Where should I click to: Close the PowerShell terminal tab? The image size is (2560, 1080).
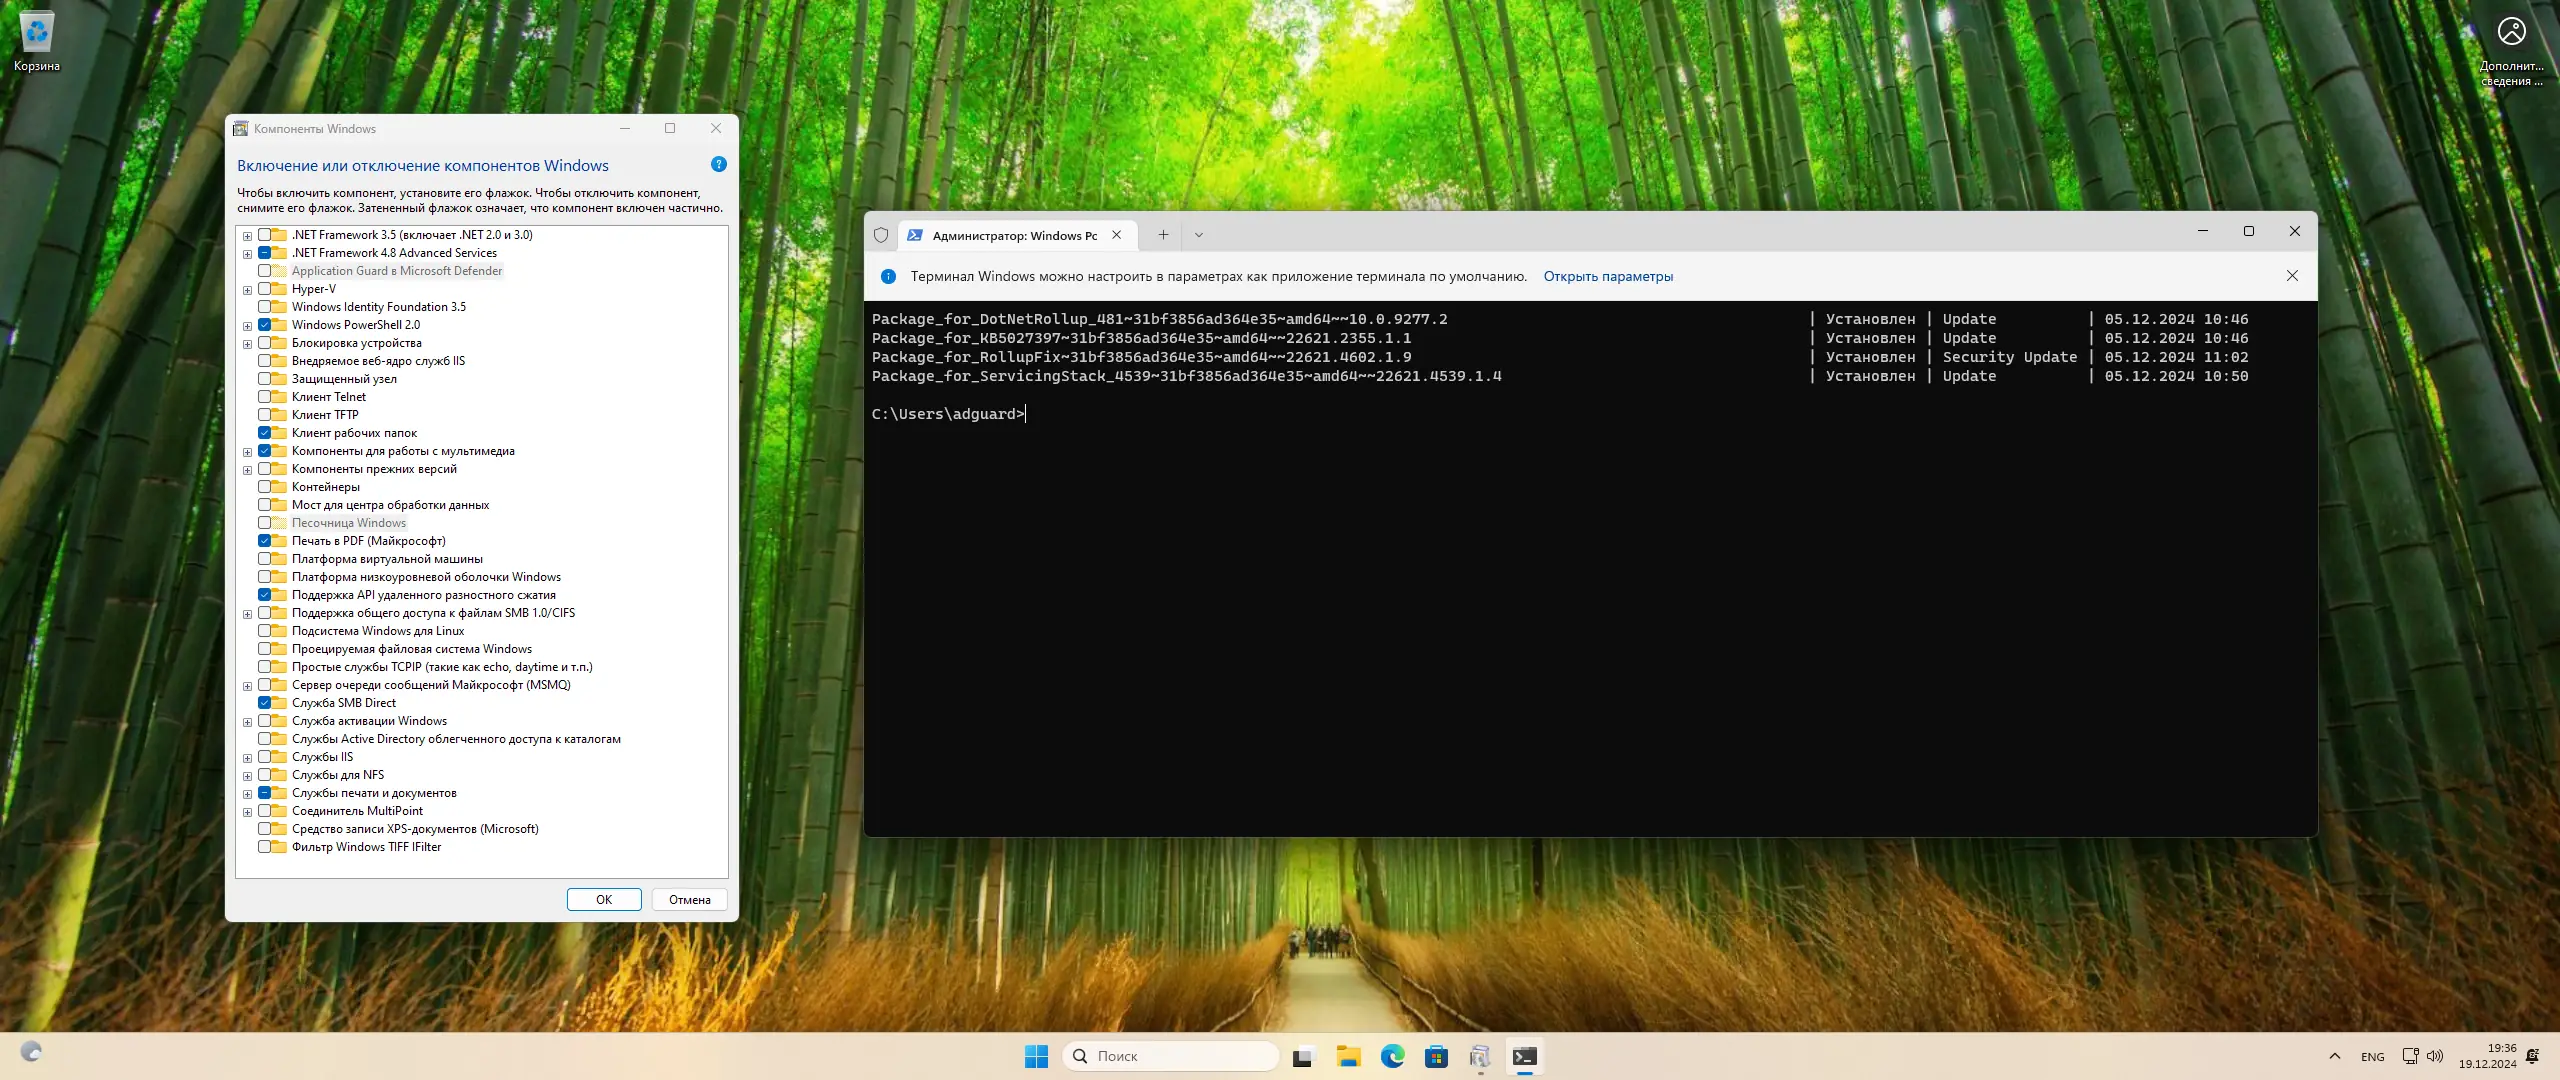click(1116, 235)
